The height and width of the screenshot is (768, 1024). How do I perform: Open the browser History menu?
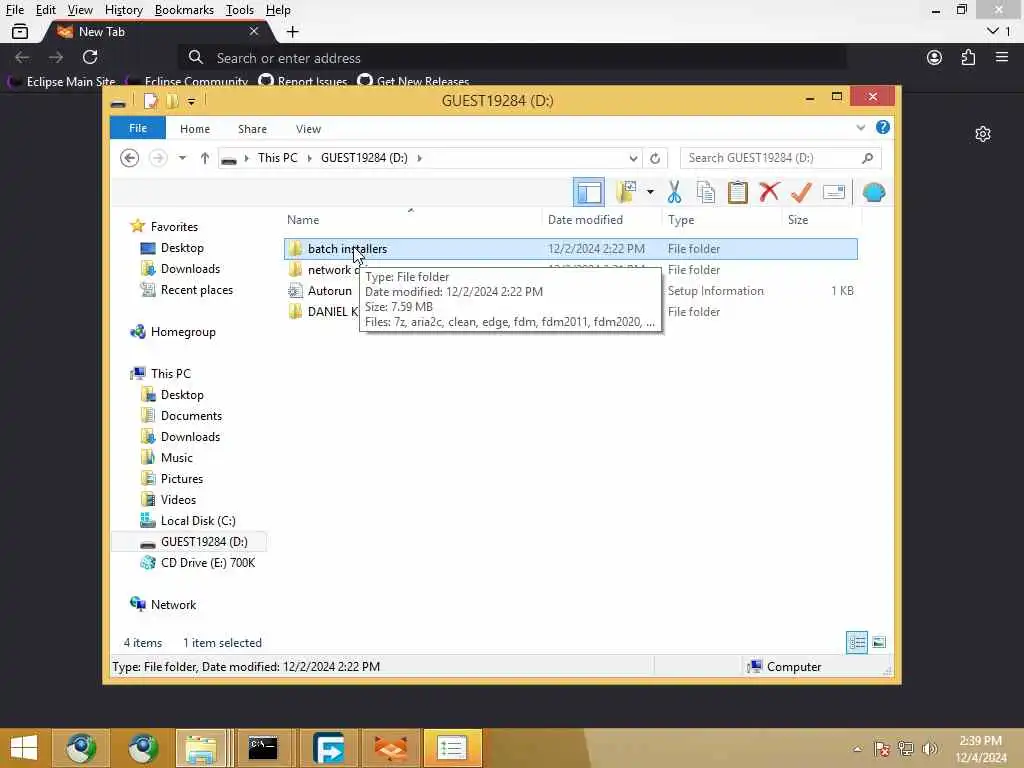123,10
